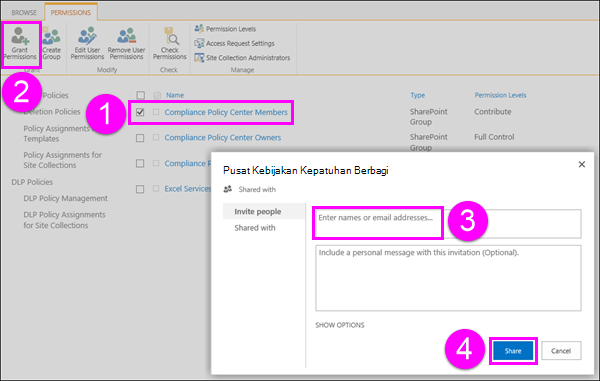The width and height of the screenshot is (600, 381).
Task: Check the Excel Services row checkbox
Action: click(140, 189)
